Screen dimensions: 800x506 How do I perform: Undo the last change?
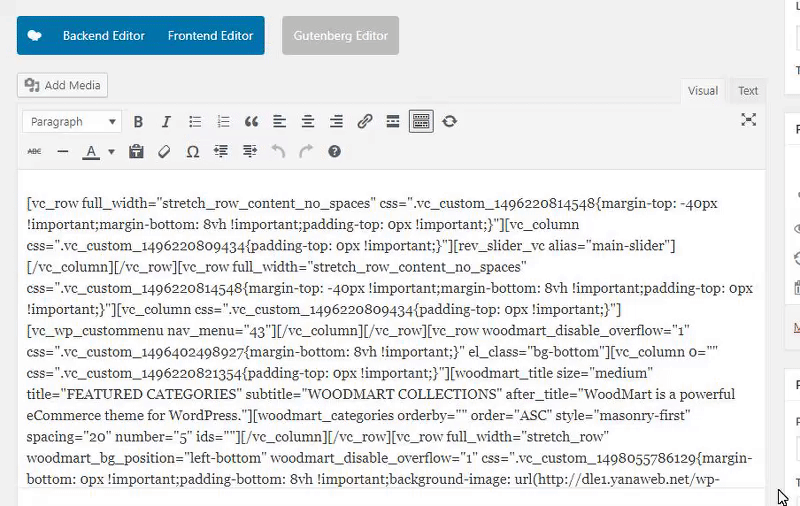pos(278,151)
